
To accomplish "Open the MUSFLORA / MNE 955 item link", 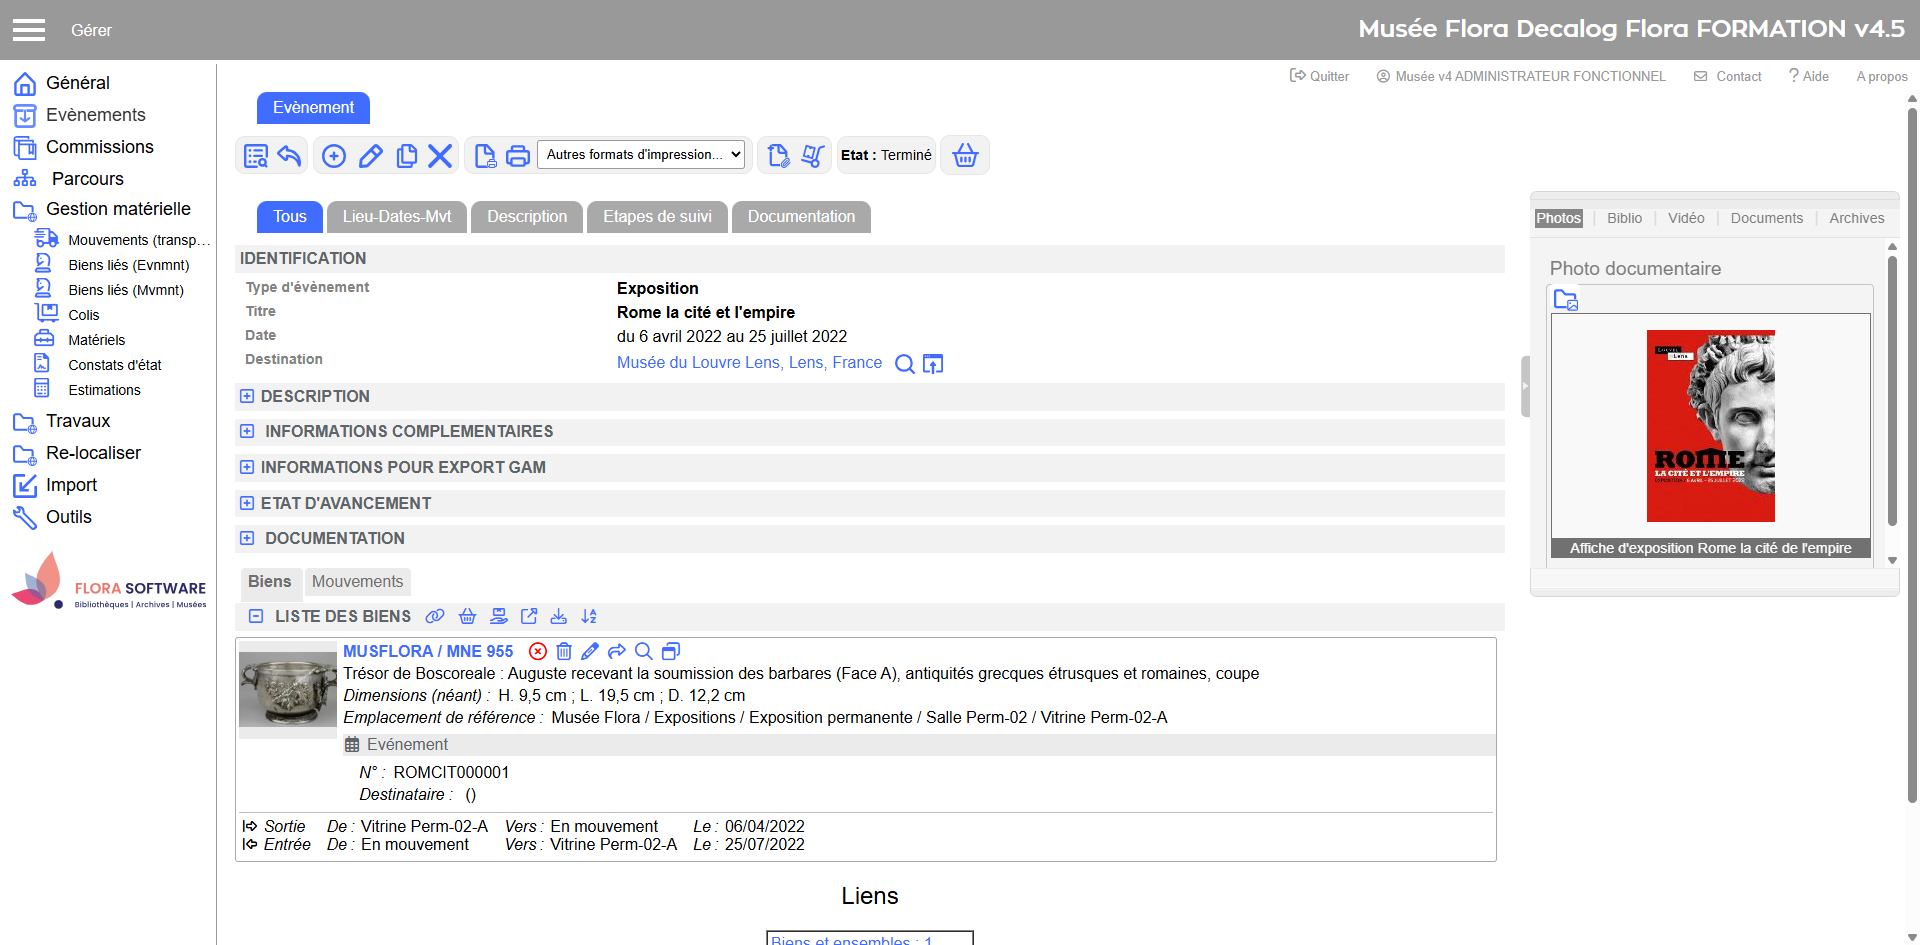I will [428, 652].
